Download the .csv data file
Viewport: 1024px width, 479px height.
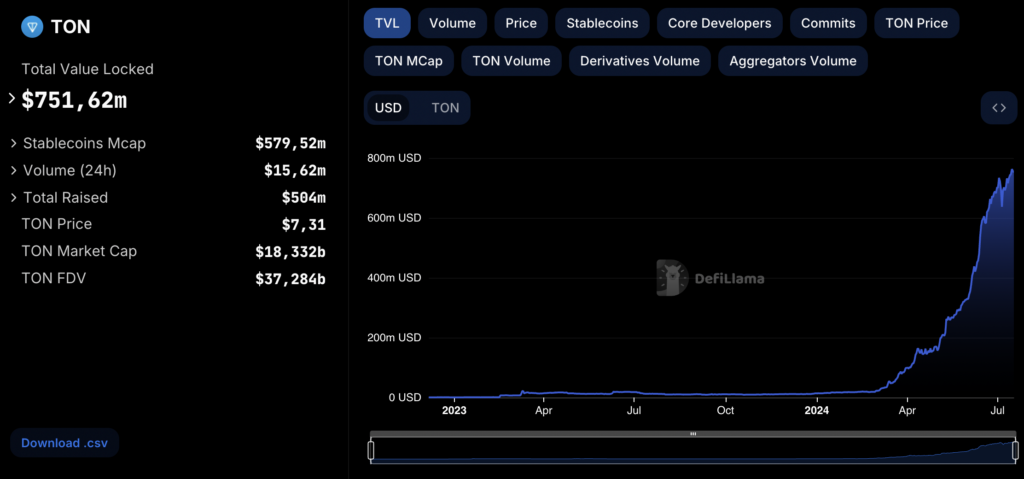64,442
